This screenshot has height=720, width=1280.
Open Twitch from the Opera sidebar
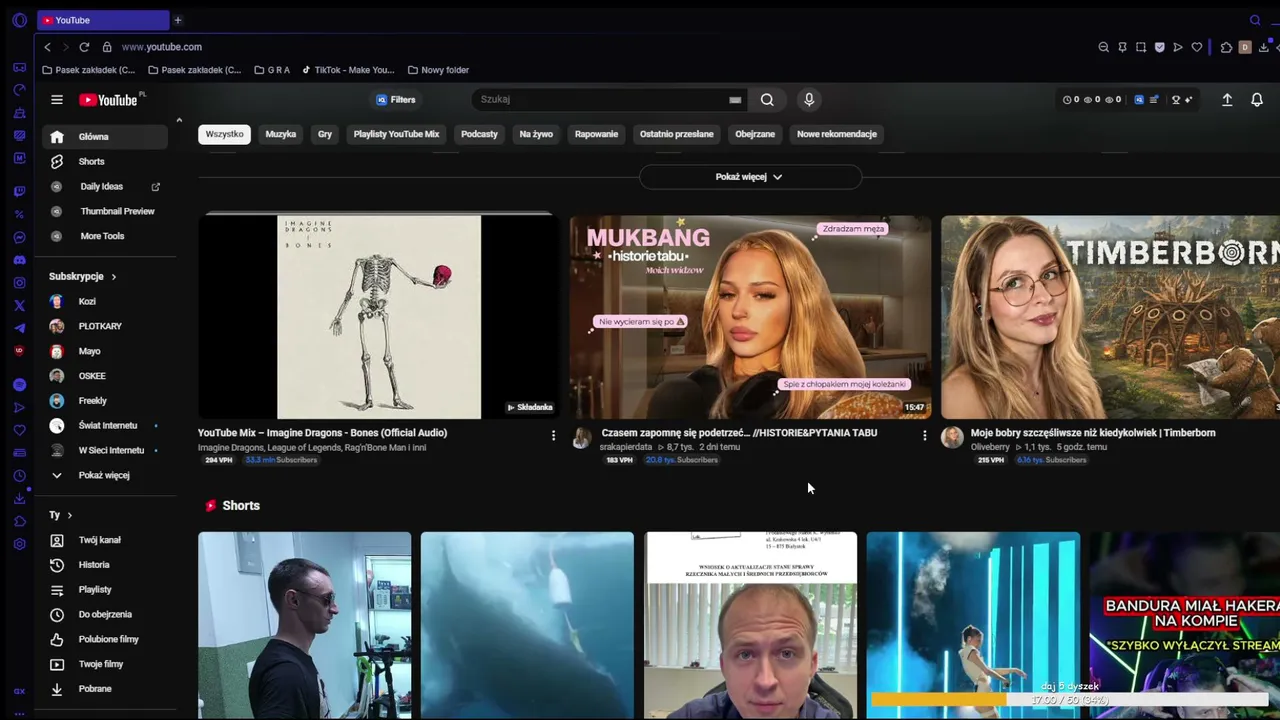19,191
